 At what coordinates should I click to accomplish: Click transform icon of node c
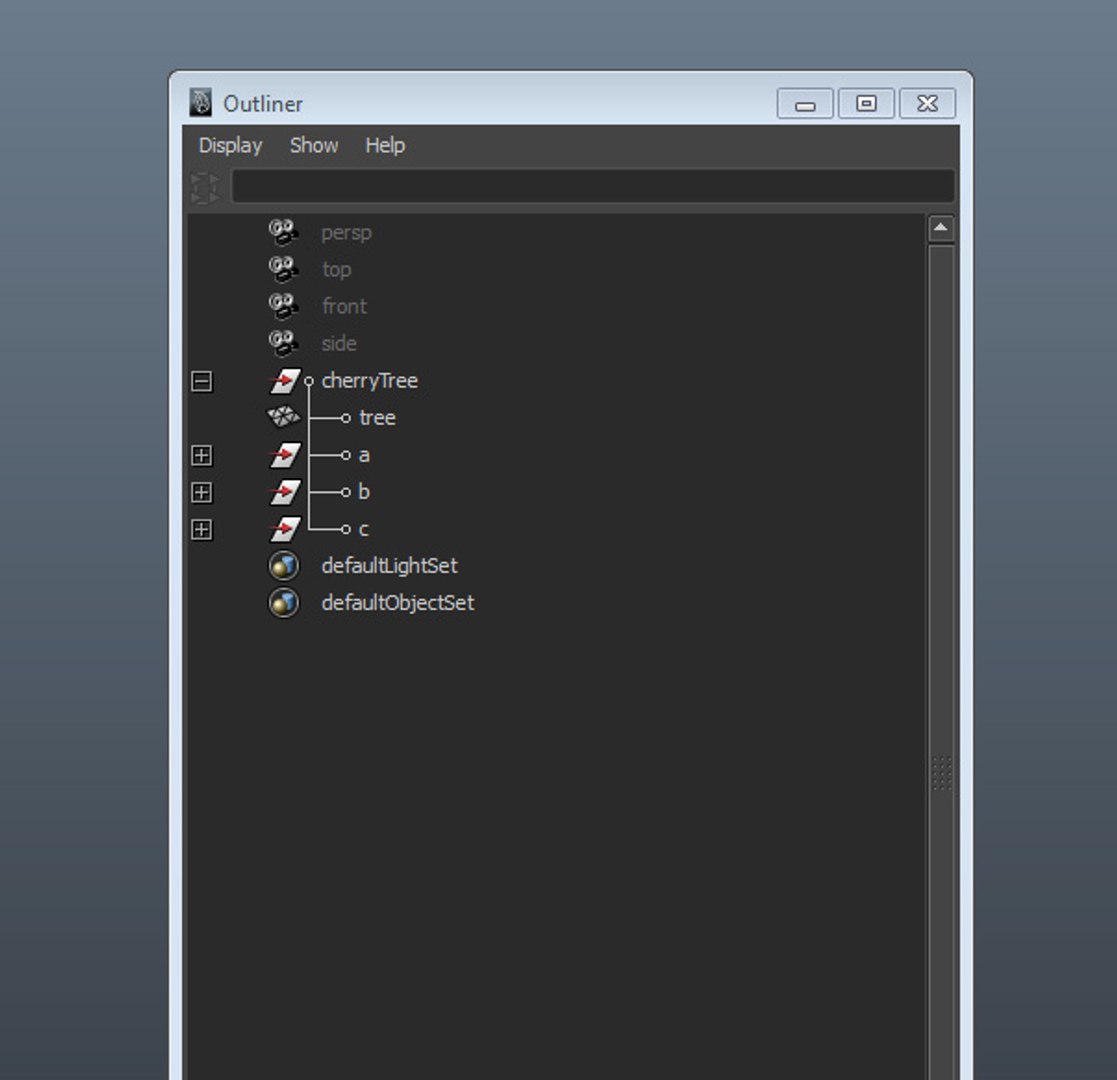[285, 529]
